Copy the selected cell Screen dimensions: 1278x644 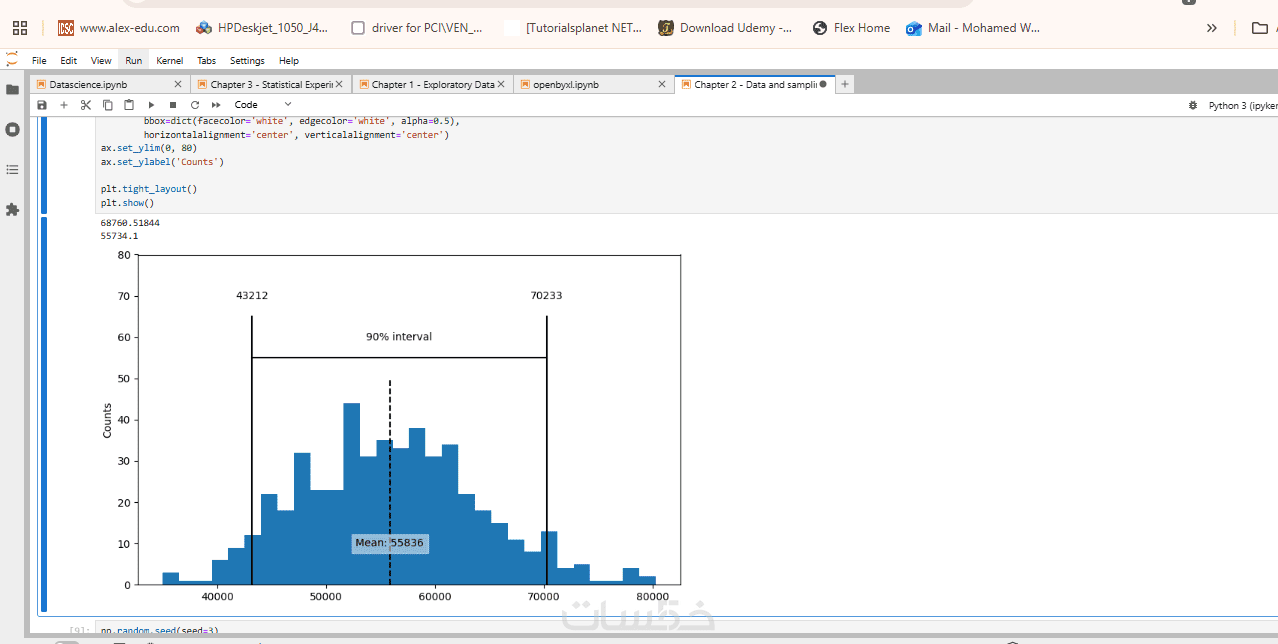(108, 105)
